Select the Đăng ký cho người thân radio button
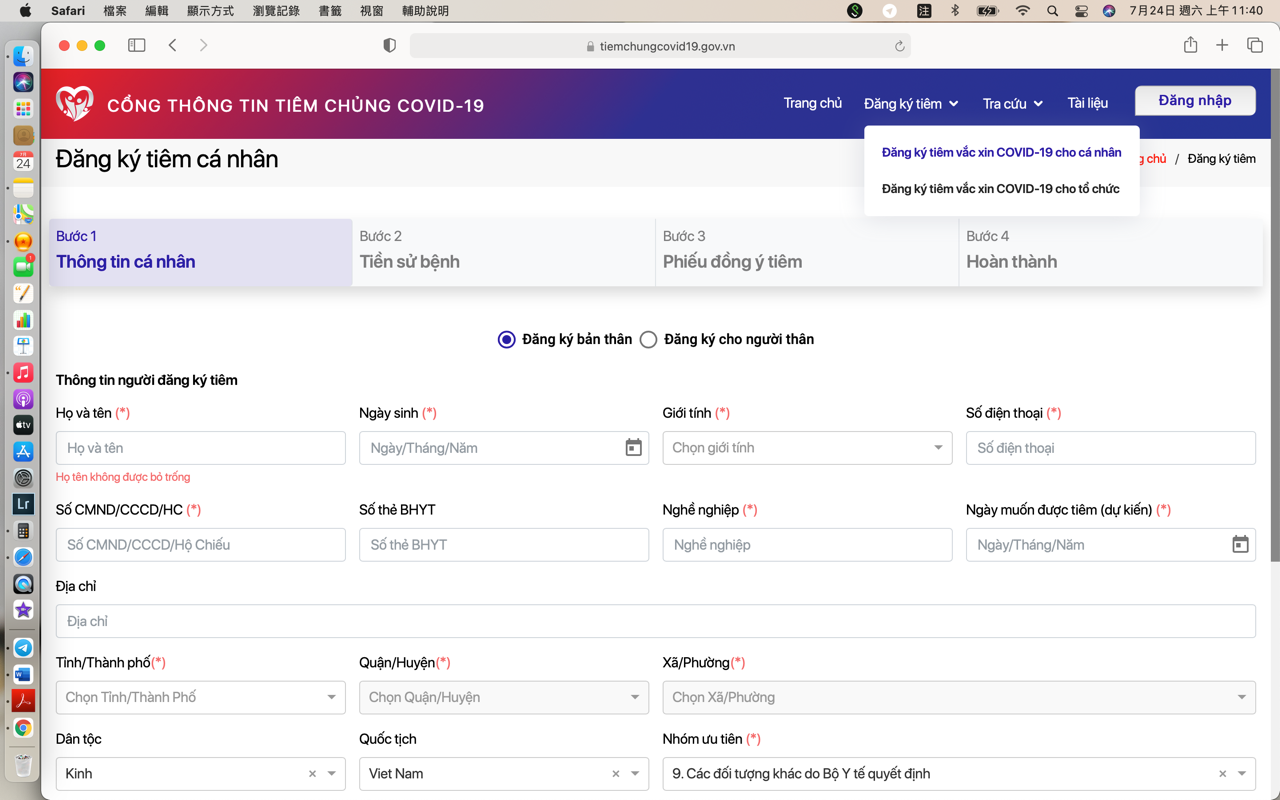Screen dimensions: 1280x800 648,340
